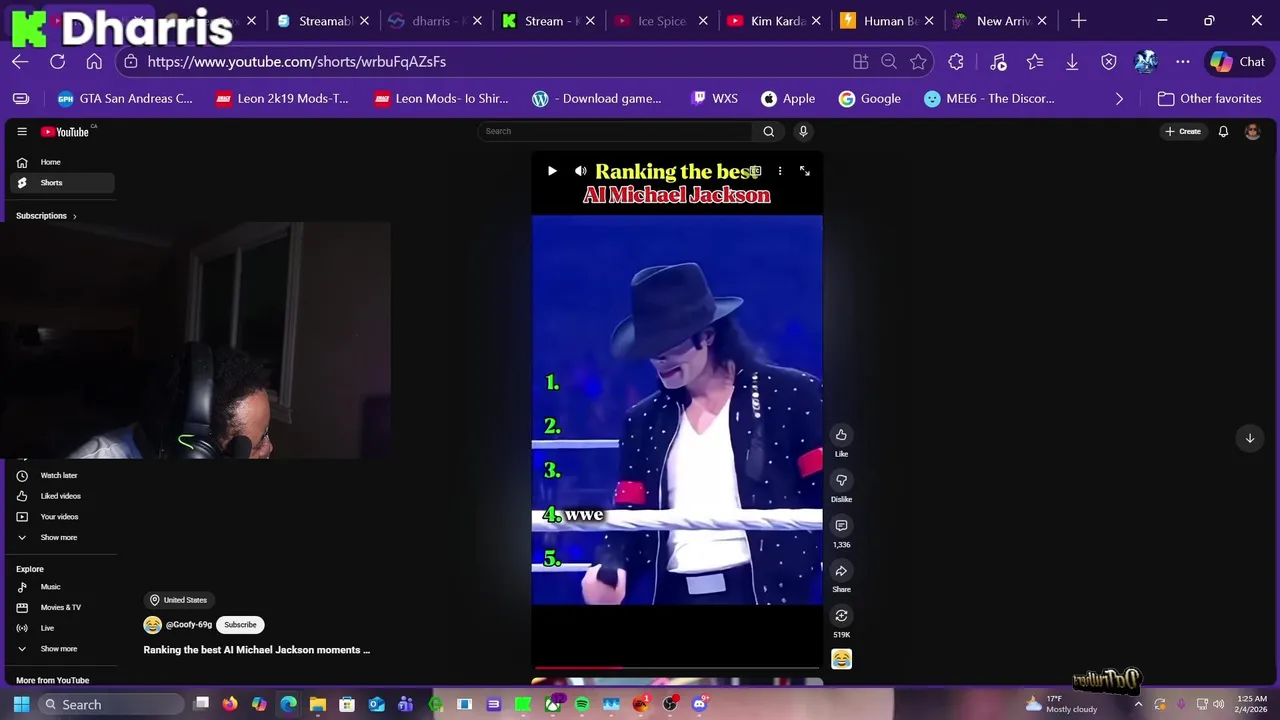
Task: Add this page to favorites with the star
Action: coord(918,61)
